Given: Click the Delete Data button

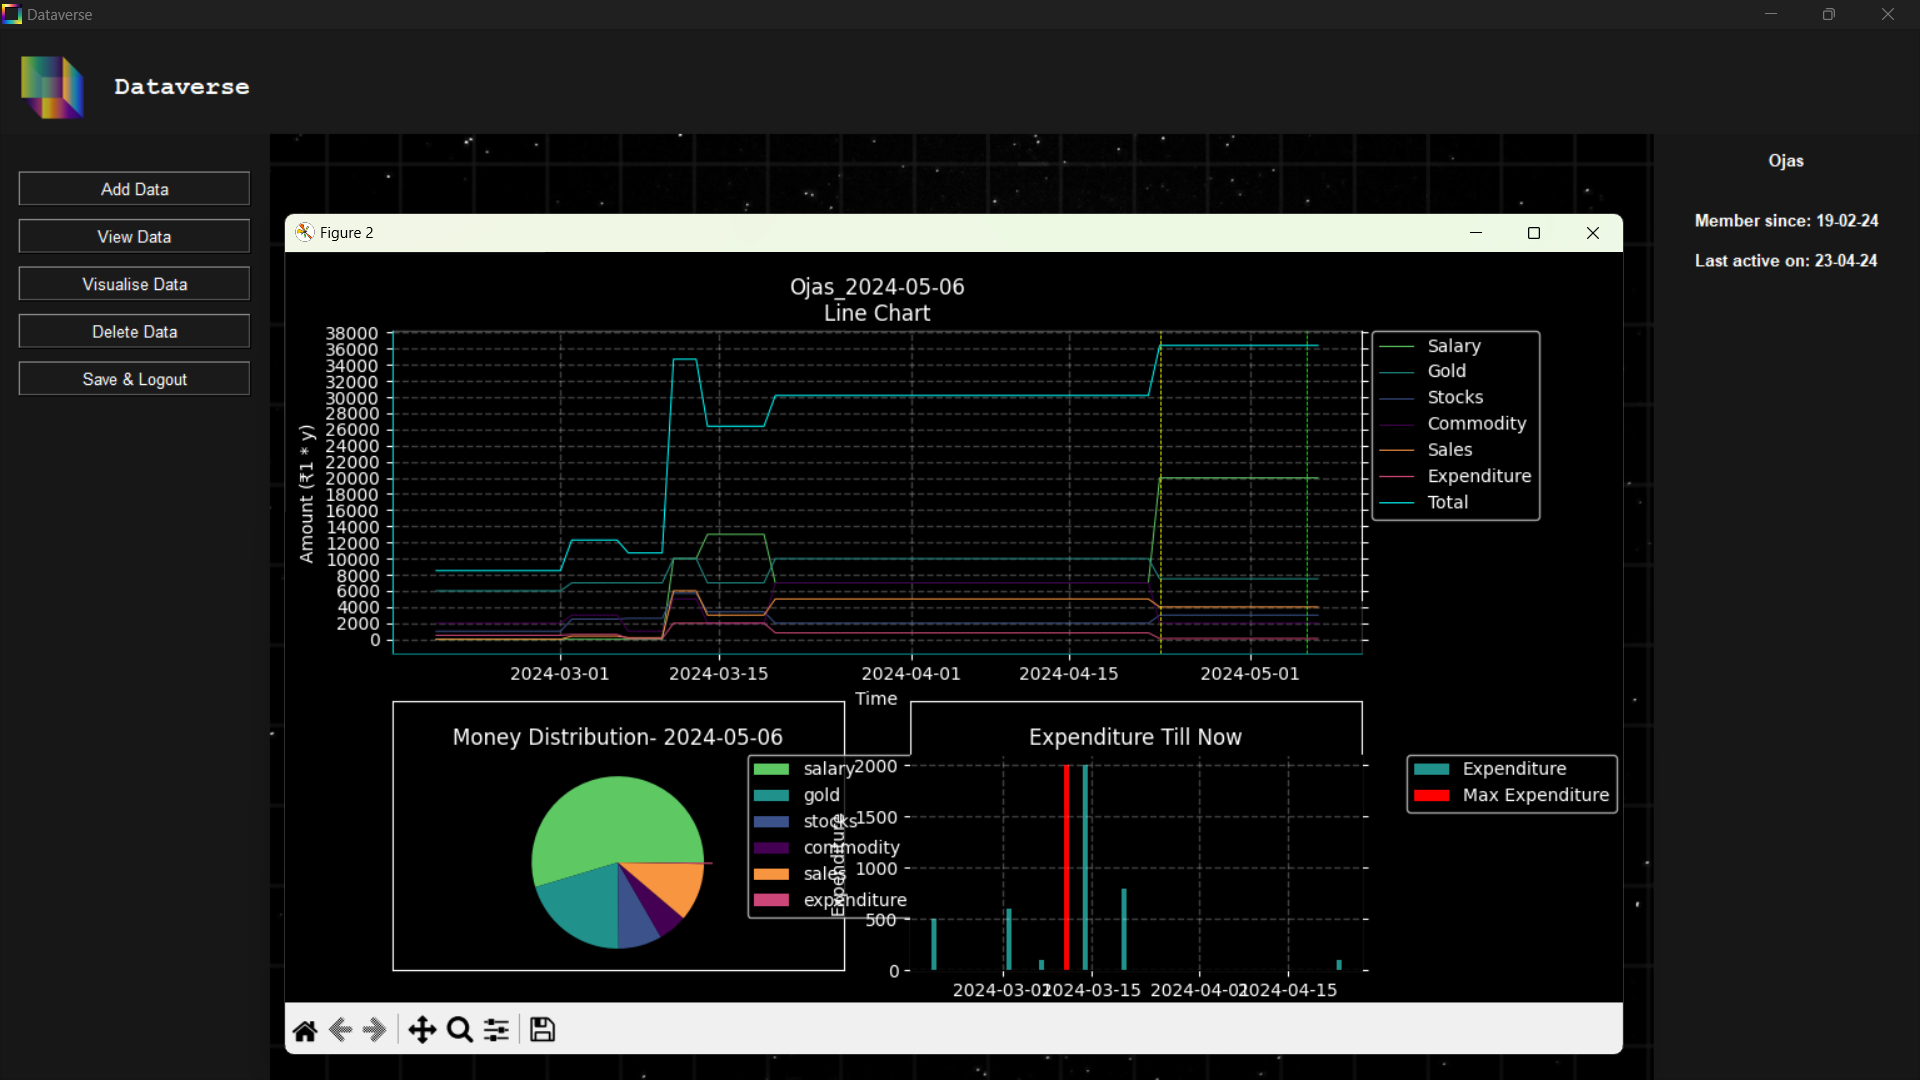Looking at the screenshot, I should tap(134, 332).
